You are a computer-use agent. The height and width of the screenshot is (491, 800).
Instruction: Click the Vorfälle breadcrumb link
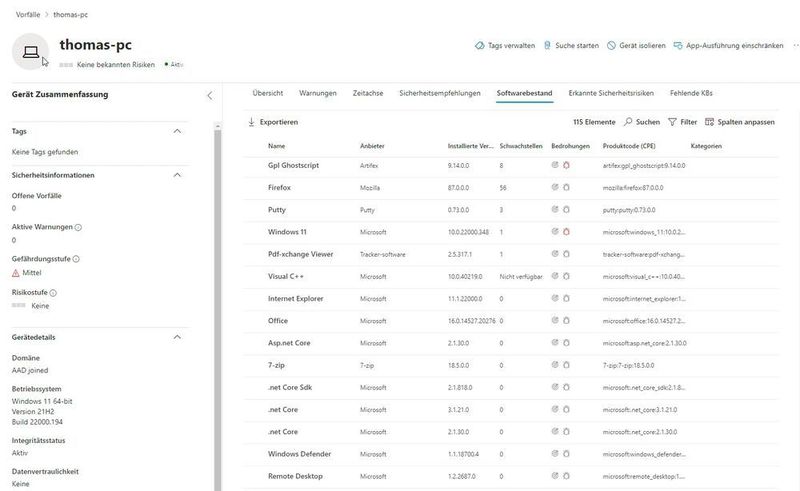click(28, 14)
